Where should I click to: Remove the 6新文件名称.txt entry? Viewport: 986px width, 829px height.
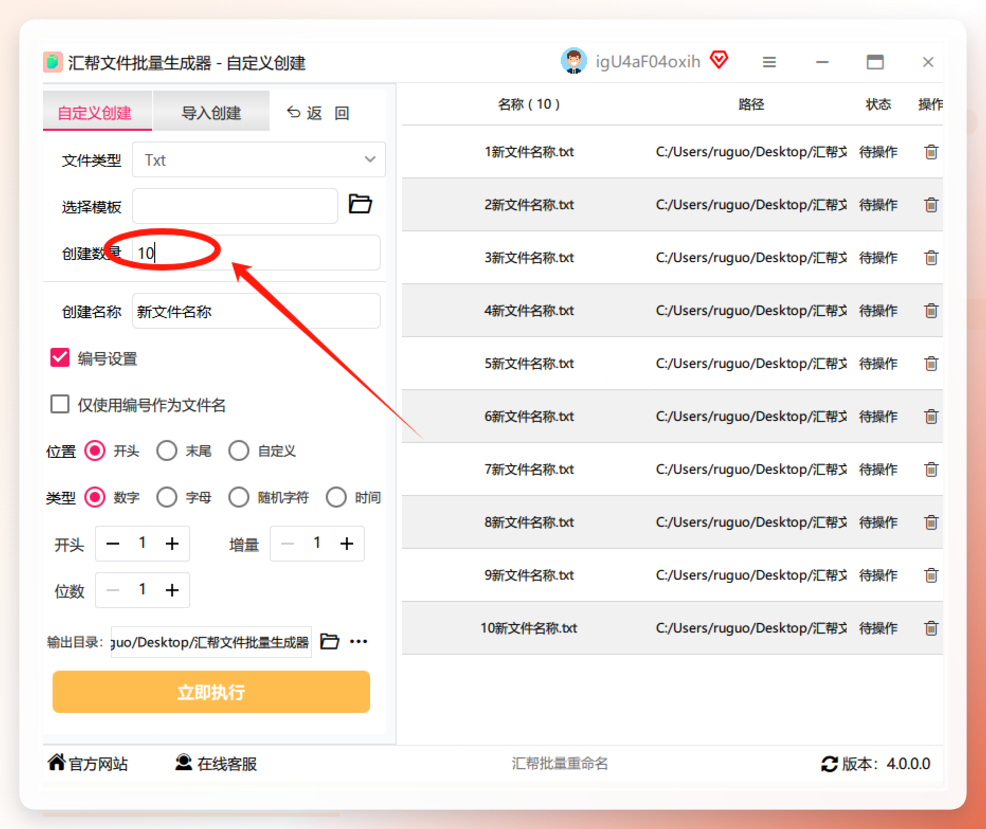coord(931,416)
